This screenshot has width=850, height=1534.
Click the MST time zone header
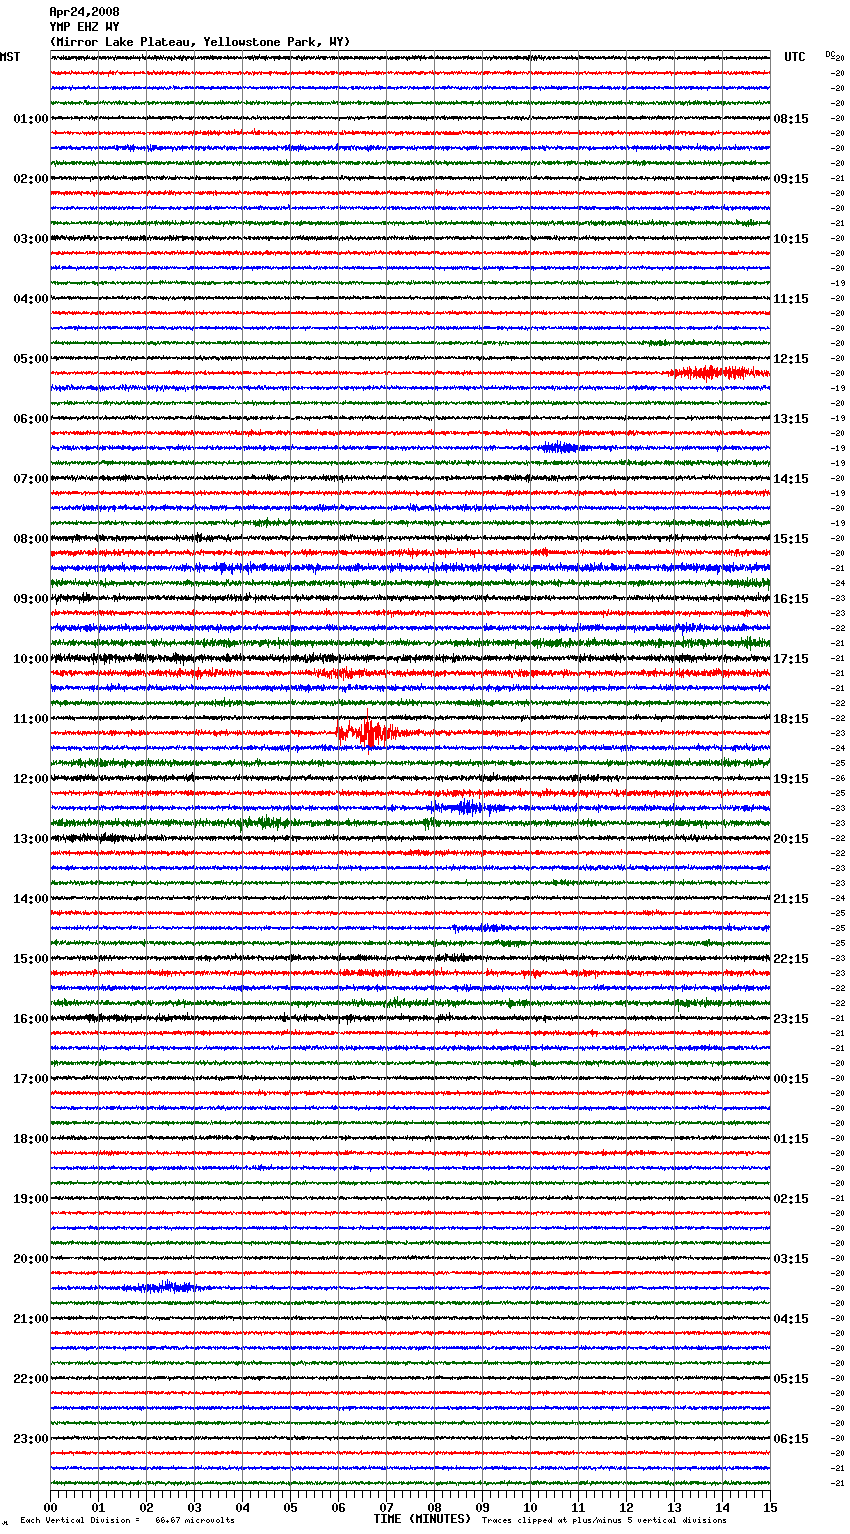click(10, 57)
